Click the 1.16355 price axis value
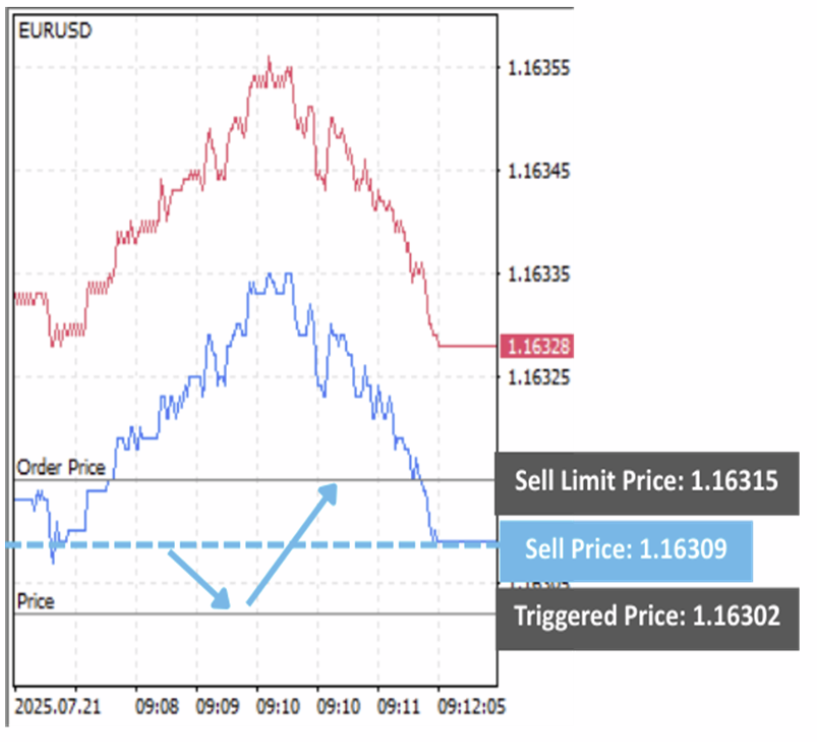The image size is (817, 742). point(538,69)
